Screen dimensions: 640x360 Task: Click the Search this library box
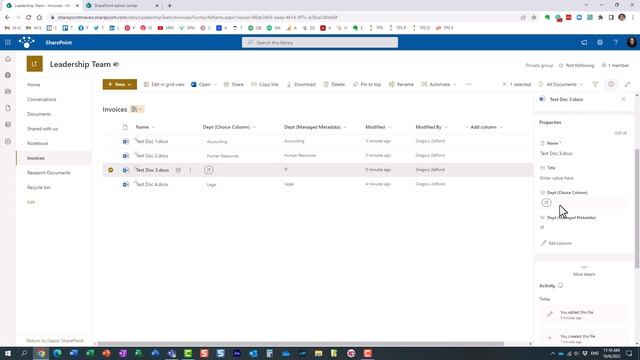point(320,42)
